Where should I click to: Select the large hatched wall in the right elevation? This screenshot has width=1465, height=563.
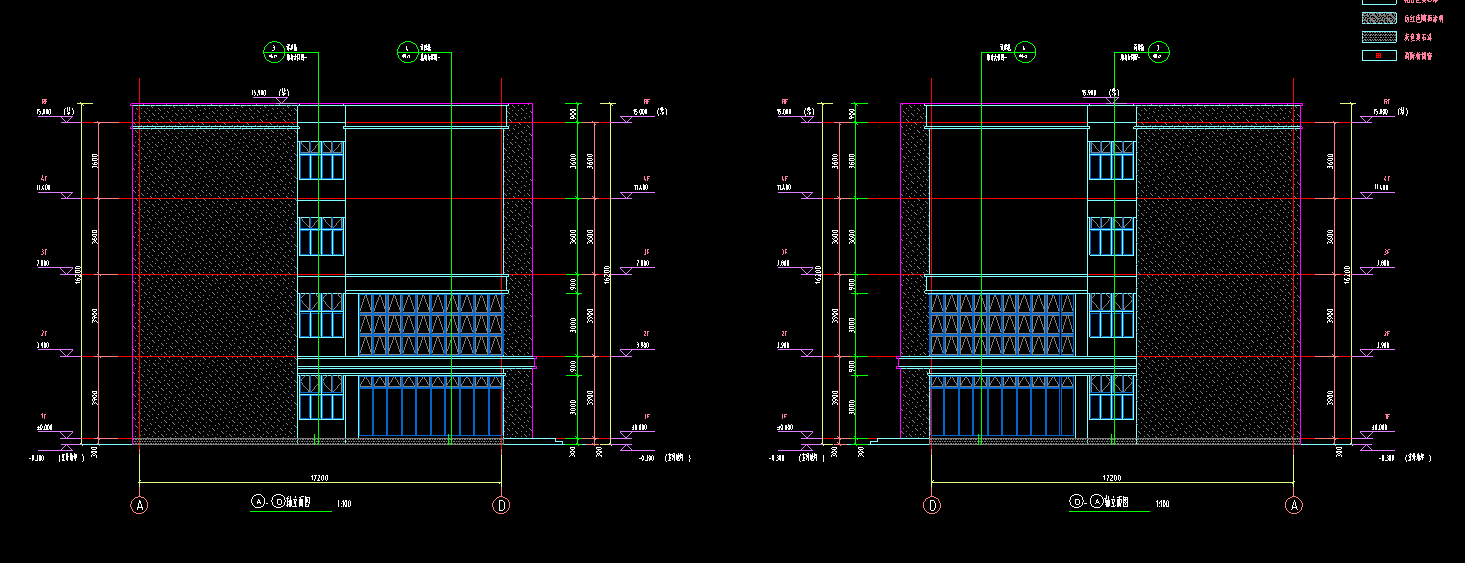pos(1217,280)
